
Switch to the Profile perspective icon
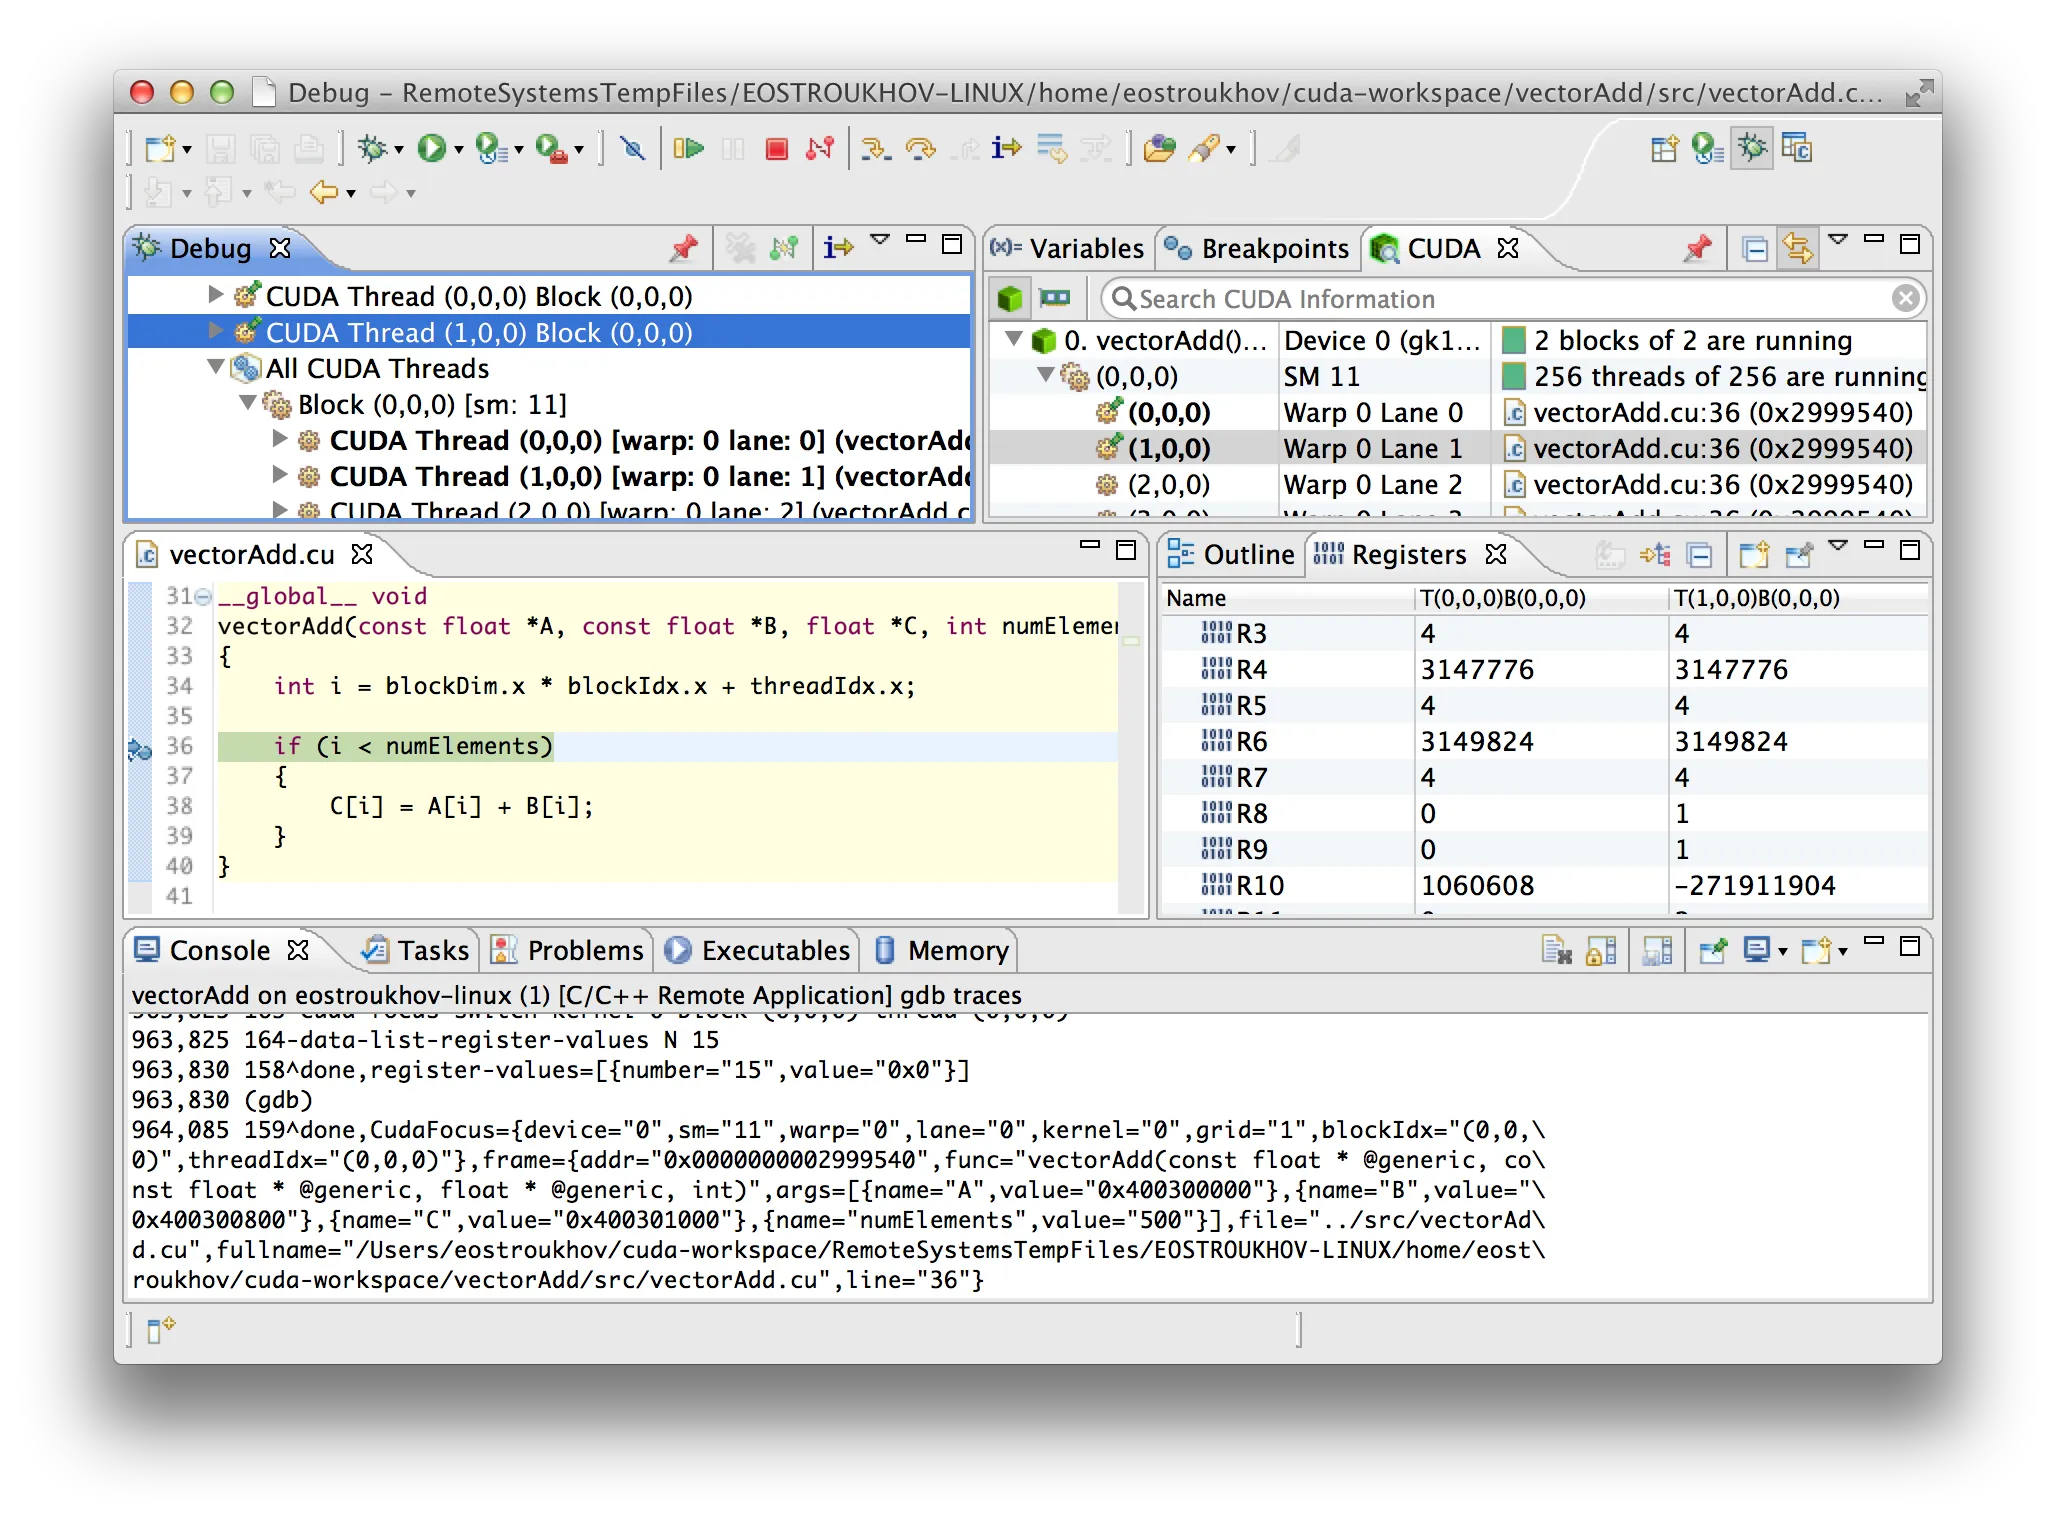click(1707, 149)
